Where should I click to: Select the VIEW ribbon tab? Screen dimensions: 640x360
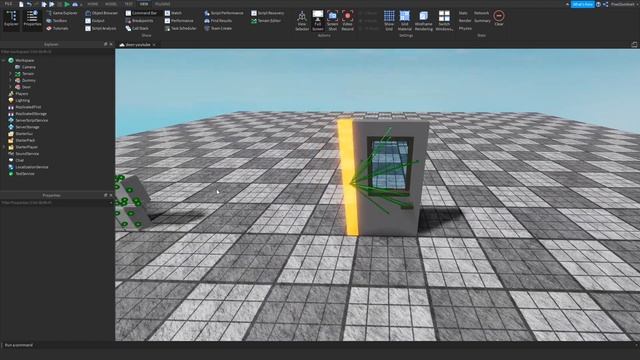tap(144, 4)
